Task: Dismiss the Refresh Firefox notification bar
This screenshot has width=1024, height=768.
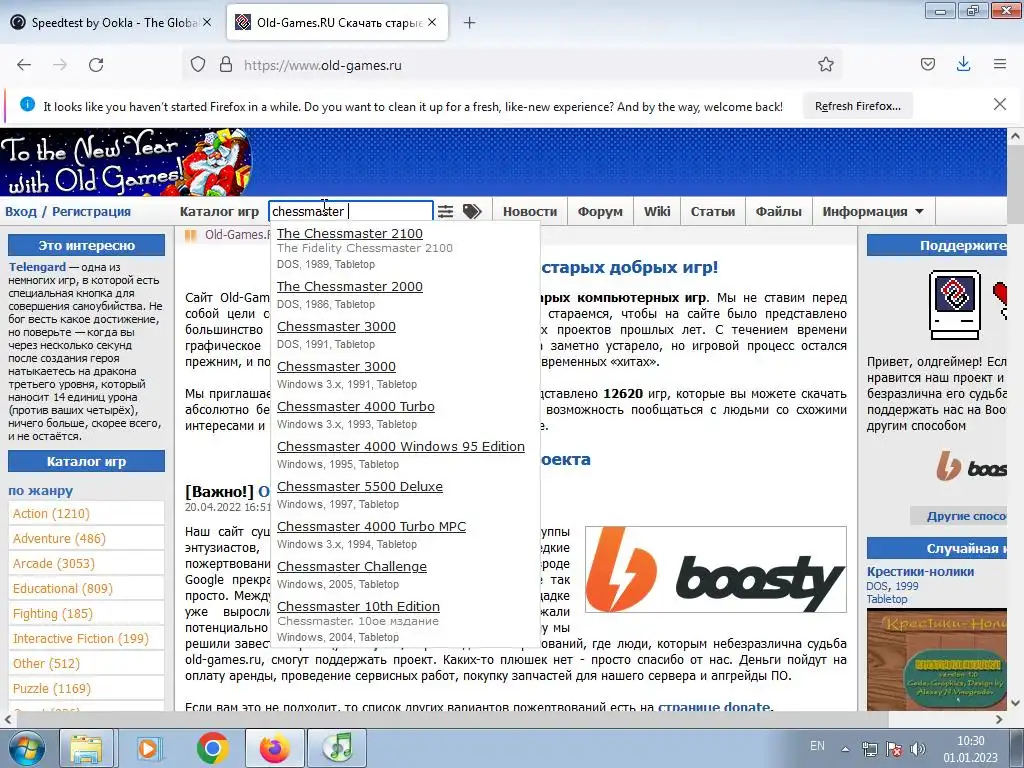Action: coord(999,104)
